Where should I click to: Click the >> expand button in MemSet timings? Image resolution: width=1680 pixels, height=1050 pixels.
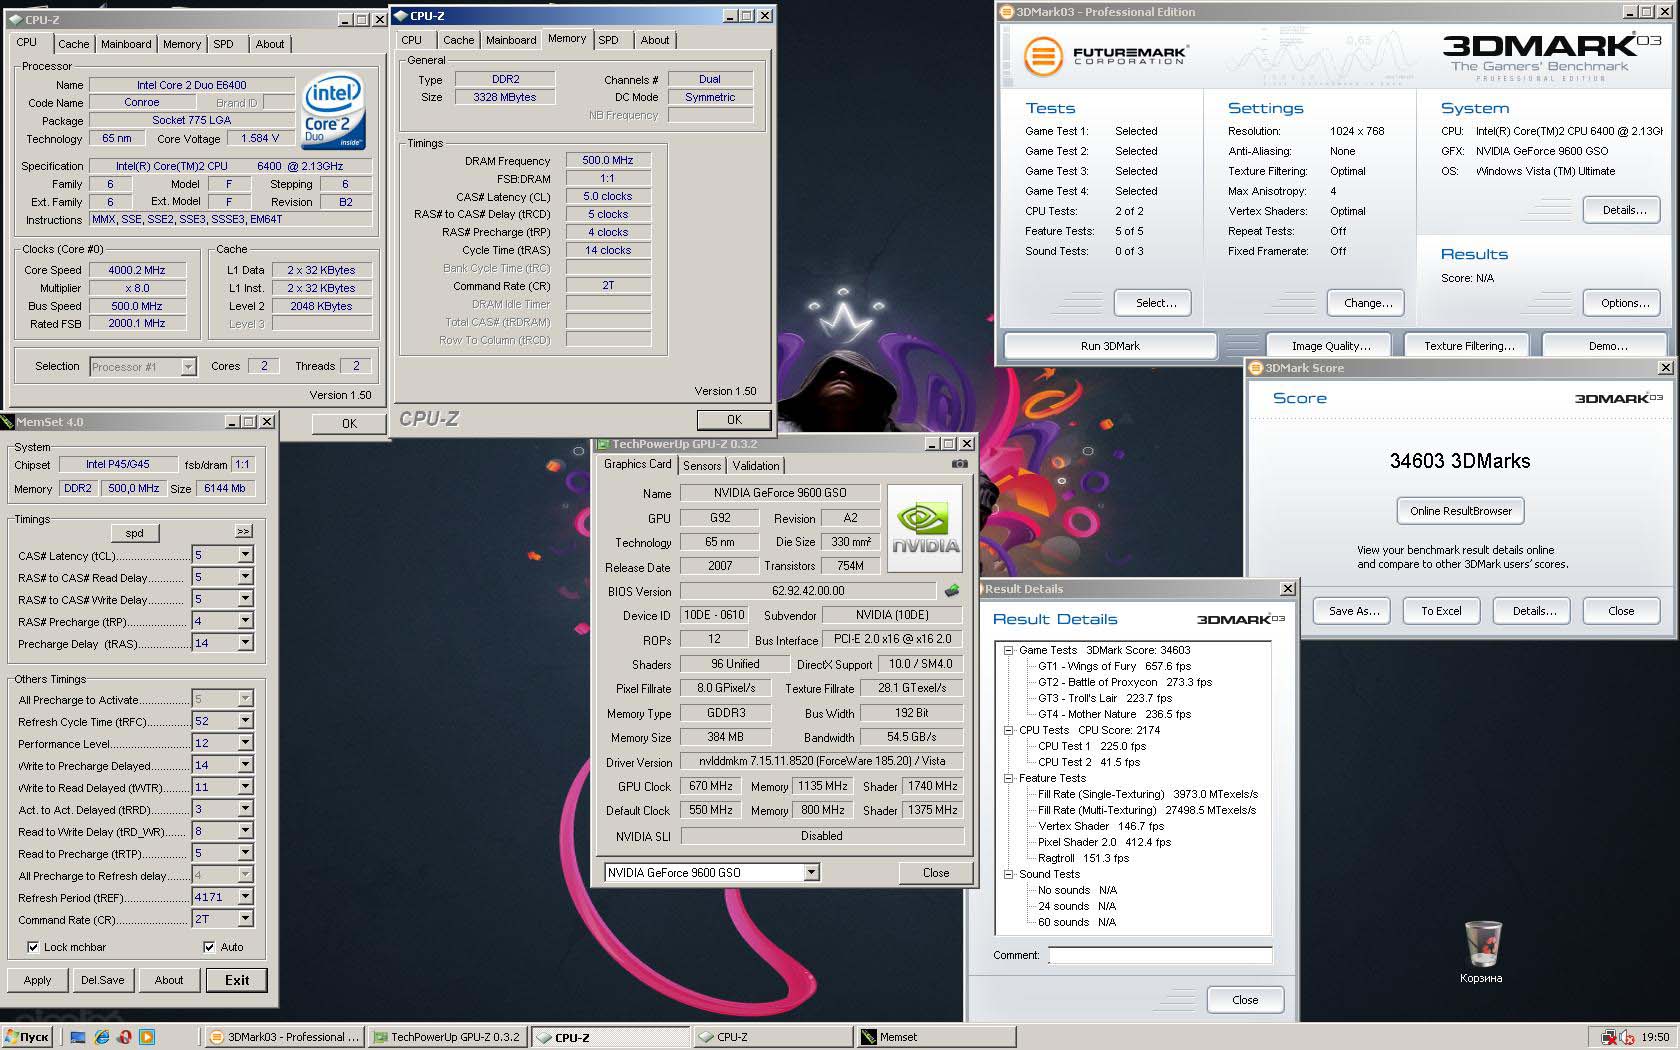click(x=243, y=531)
